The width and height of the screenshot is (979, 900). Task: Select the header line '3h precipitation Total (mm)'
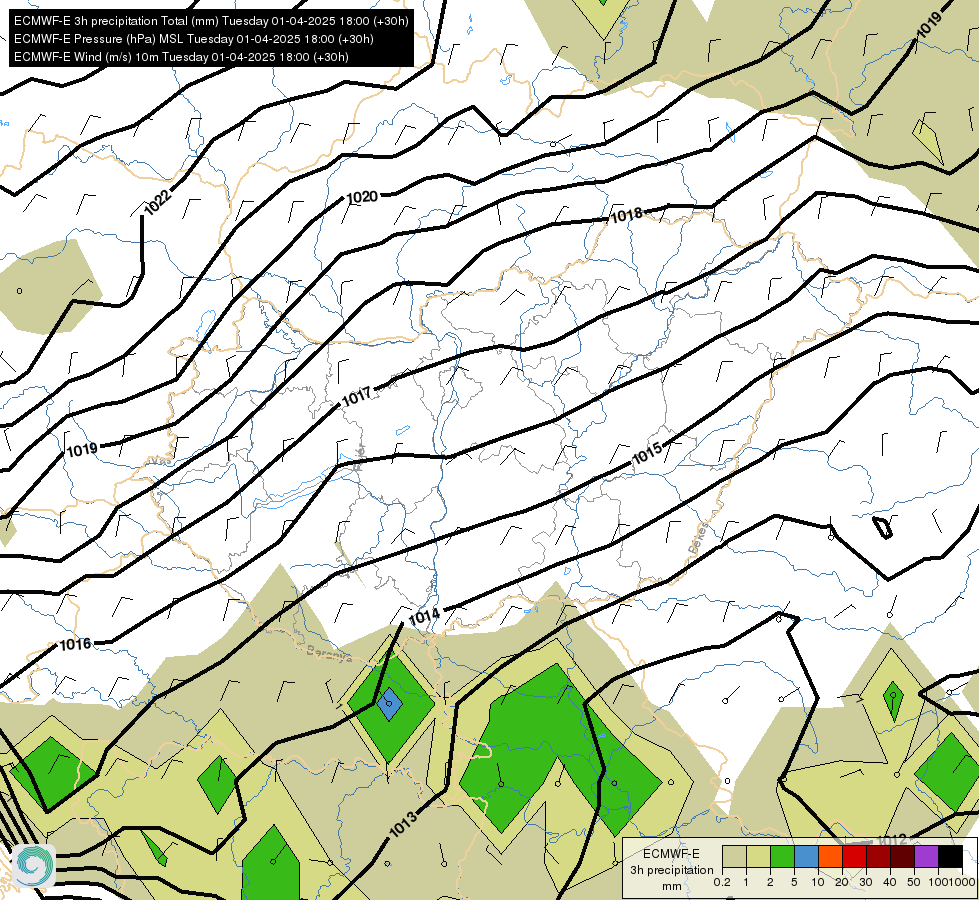pyautogui.click(x=210, y=21)
